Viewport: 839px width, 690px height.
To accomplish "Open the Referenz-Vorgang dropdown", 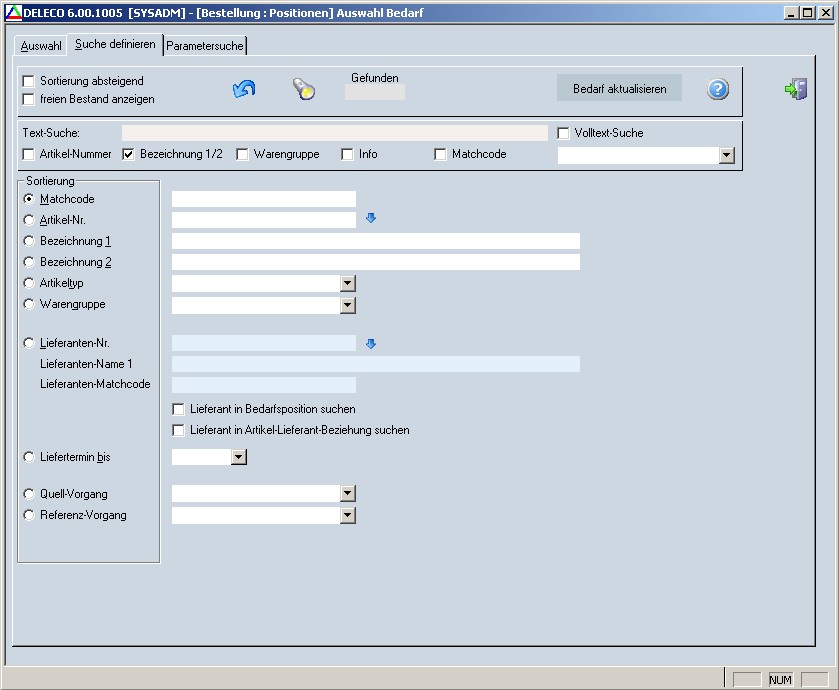I will (348, 516).
